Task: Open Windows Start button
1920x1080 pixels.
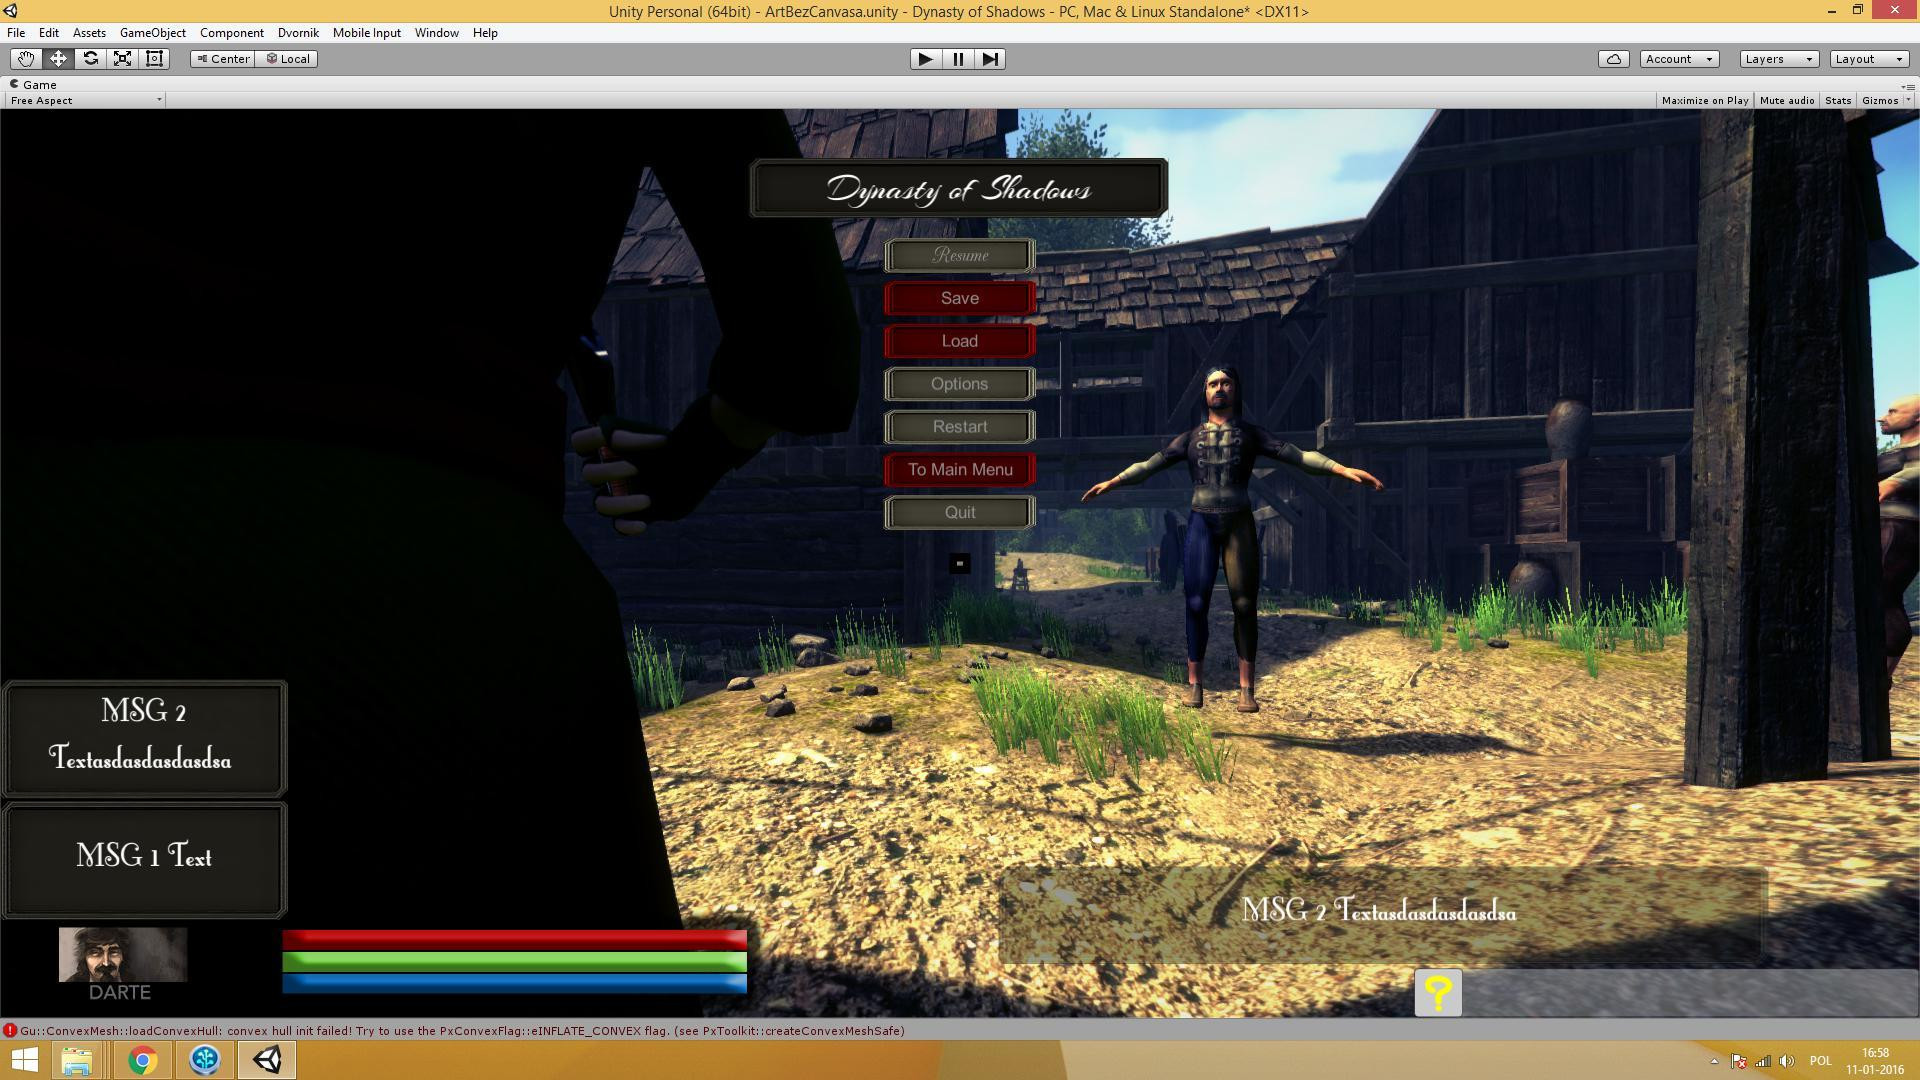Action: (24, 1060)
